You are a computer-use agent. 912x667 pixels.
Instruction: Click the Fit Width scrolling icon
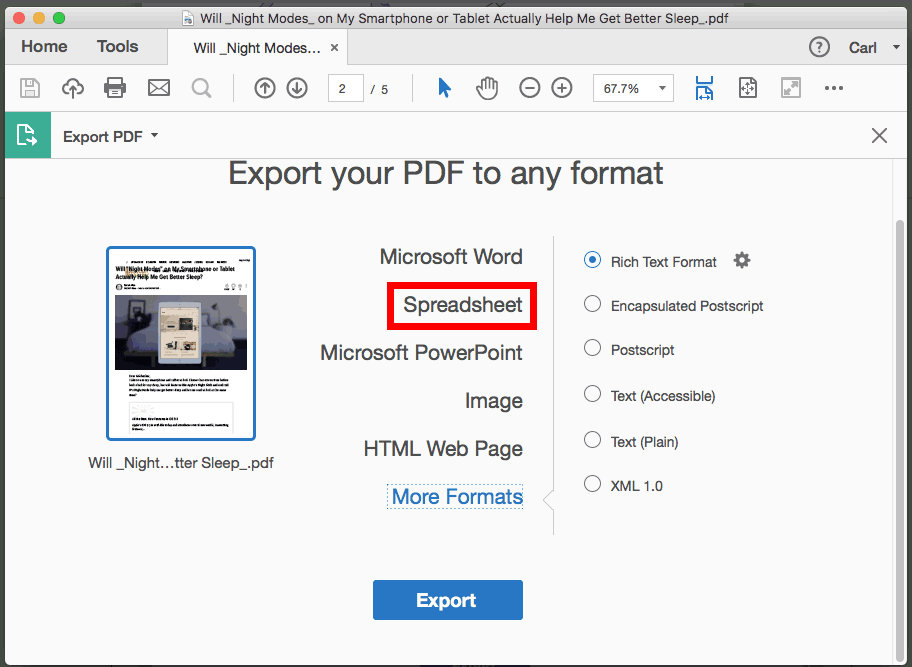(x=704, y=88)
